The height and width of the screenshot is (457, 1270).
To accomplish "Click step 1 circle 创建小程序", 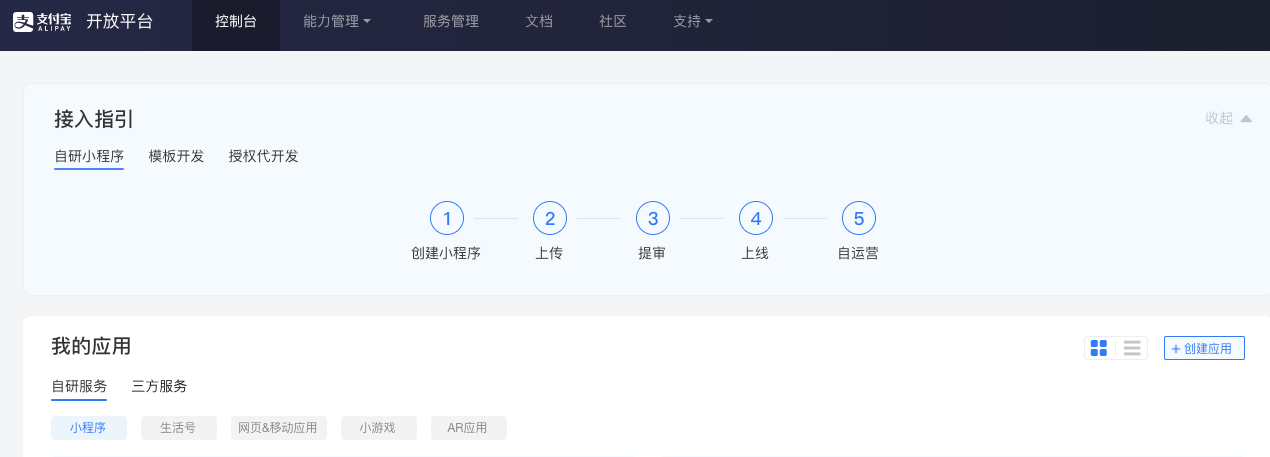I will 447,218.
